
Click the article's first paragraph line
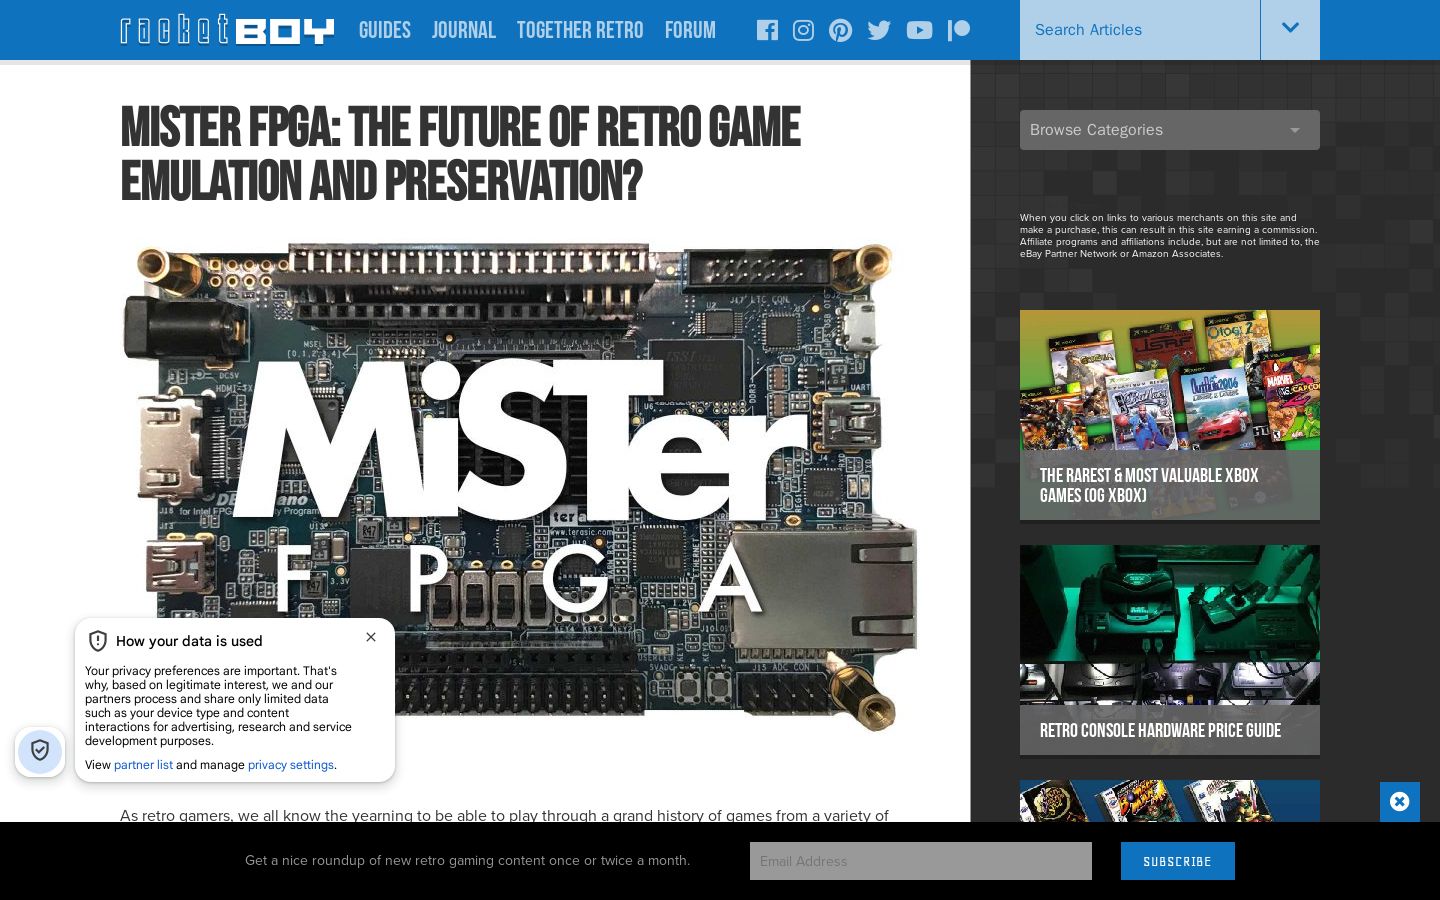(x=504, y=815)
